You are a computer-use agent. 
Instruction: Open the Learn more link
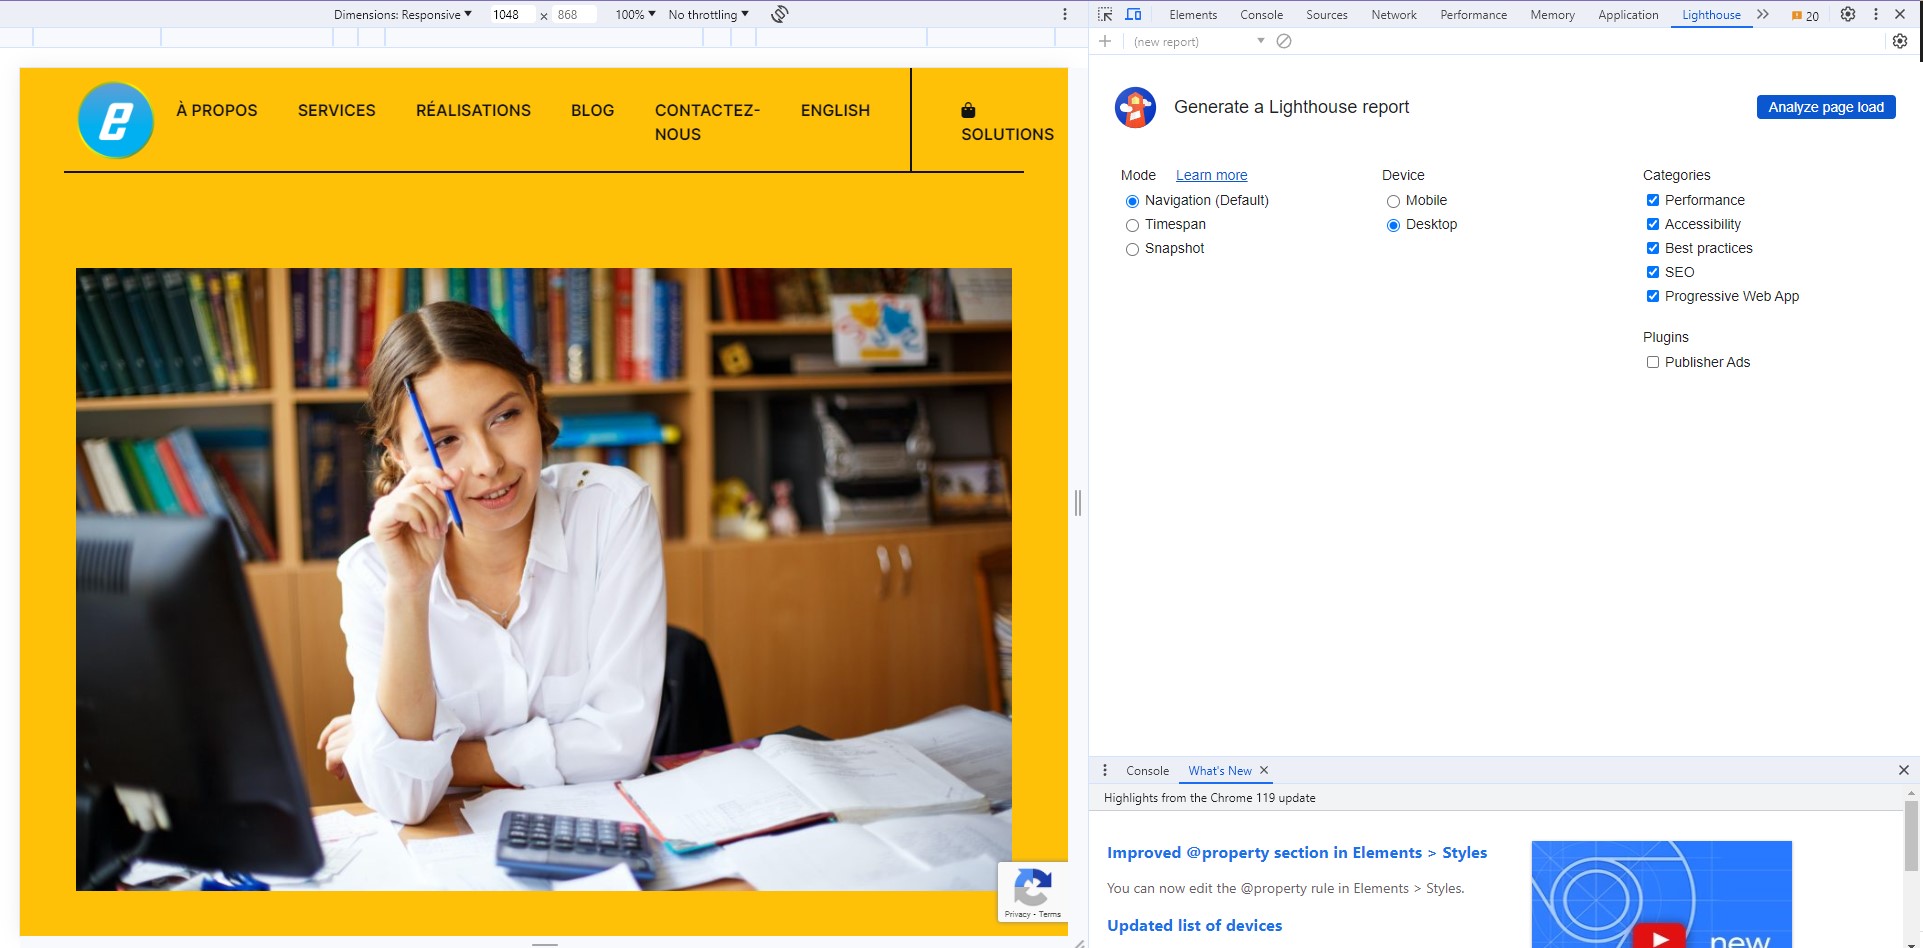click(1211, 175)
